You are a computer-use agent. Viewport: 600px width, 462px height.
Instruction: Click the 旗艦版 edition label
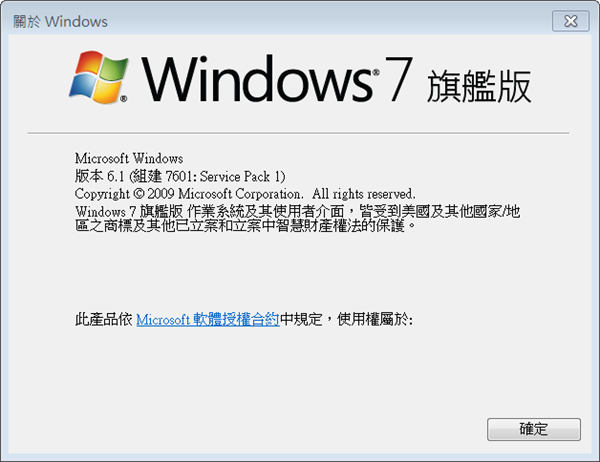pos(479,87)
